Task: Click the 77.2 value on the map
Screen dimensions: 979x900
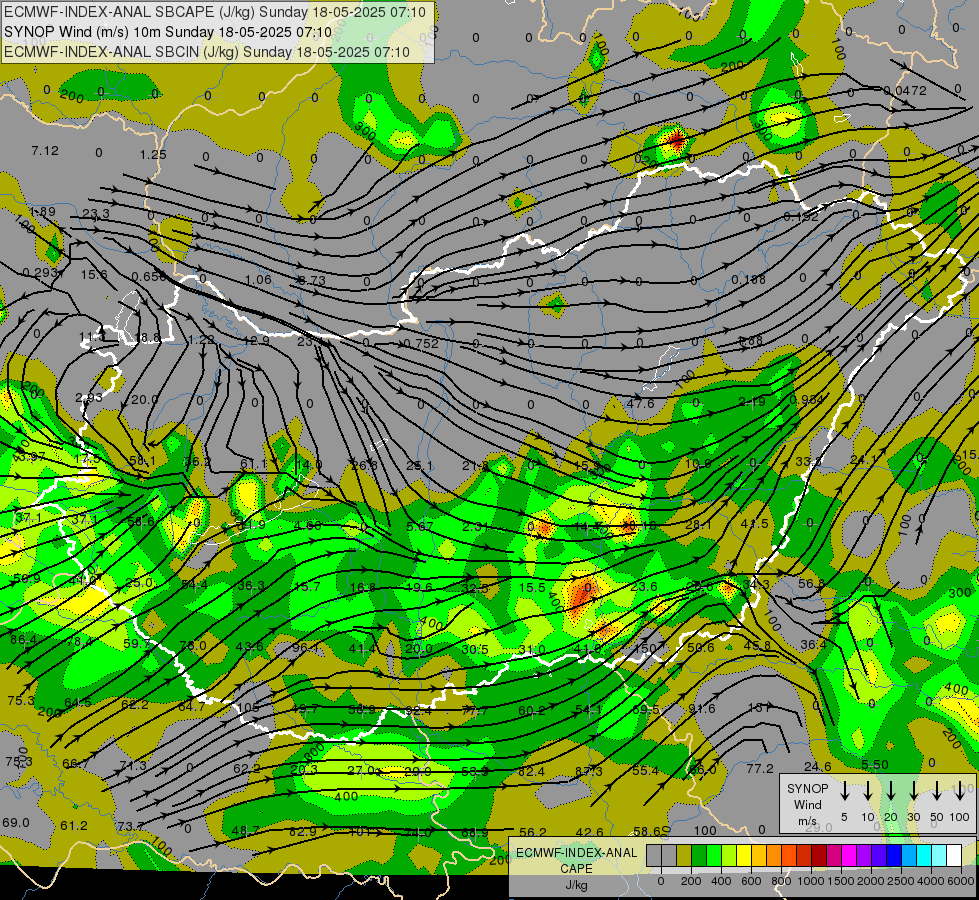Action: coord(760,768)
